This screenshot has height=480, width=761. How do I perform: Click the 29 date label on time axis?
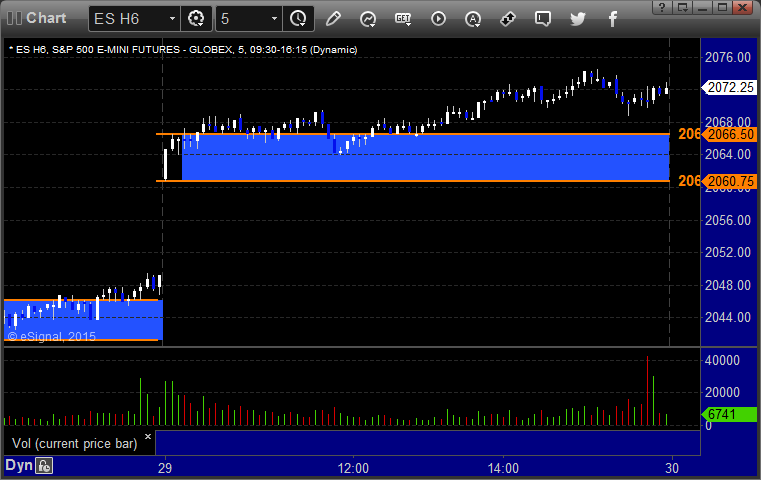[x=165, y=468]
